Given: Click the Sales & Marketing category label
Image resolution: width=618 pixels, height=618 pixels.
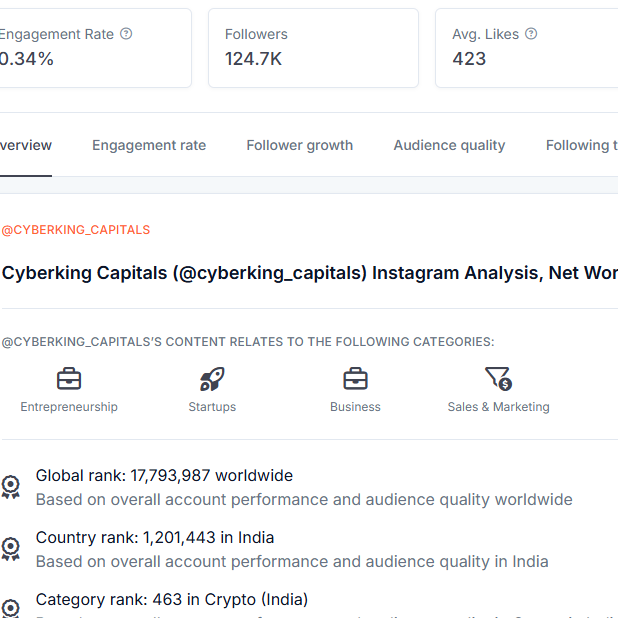Looking at the screenshot, I should click(499, 407).
